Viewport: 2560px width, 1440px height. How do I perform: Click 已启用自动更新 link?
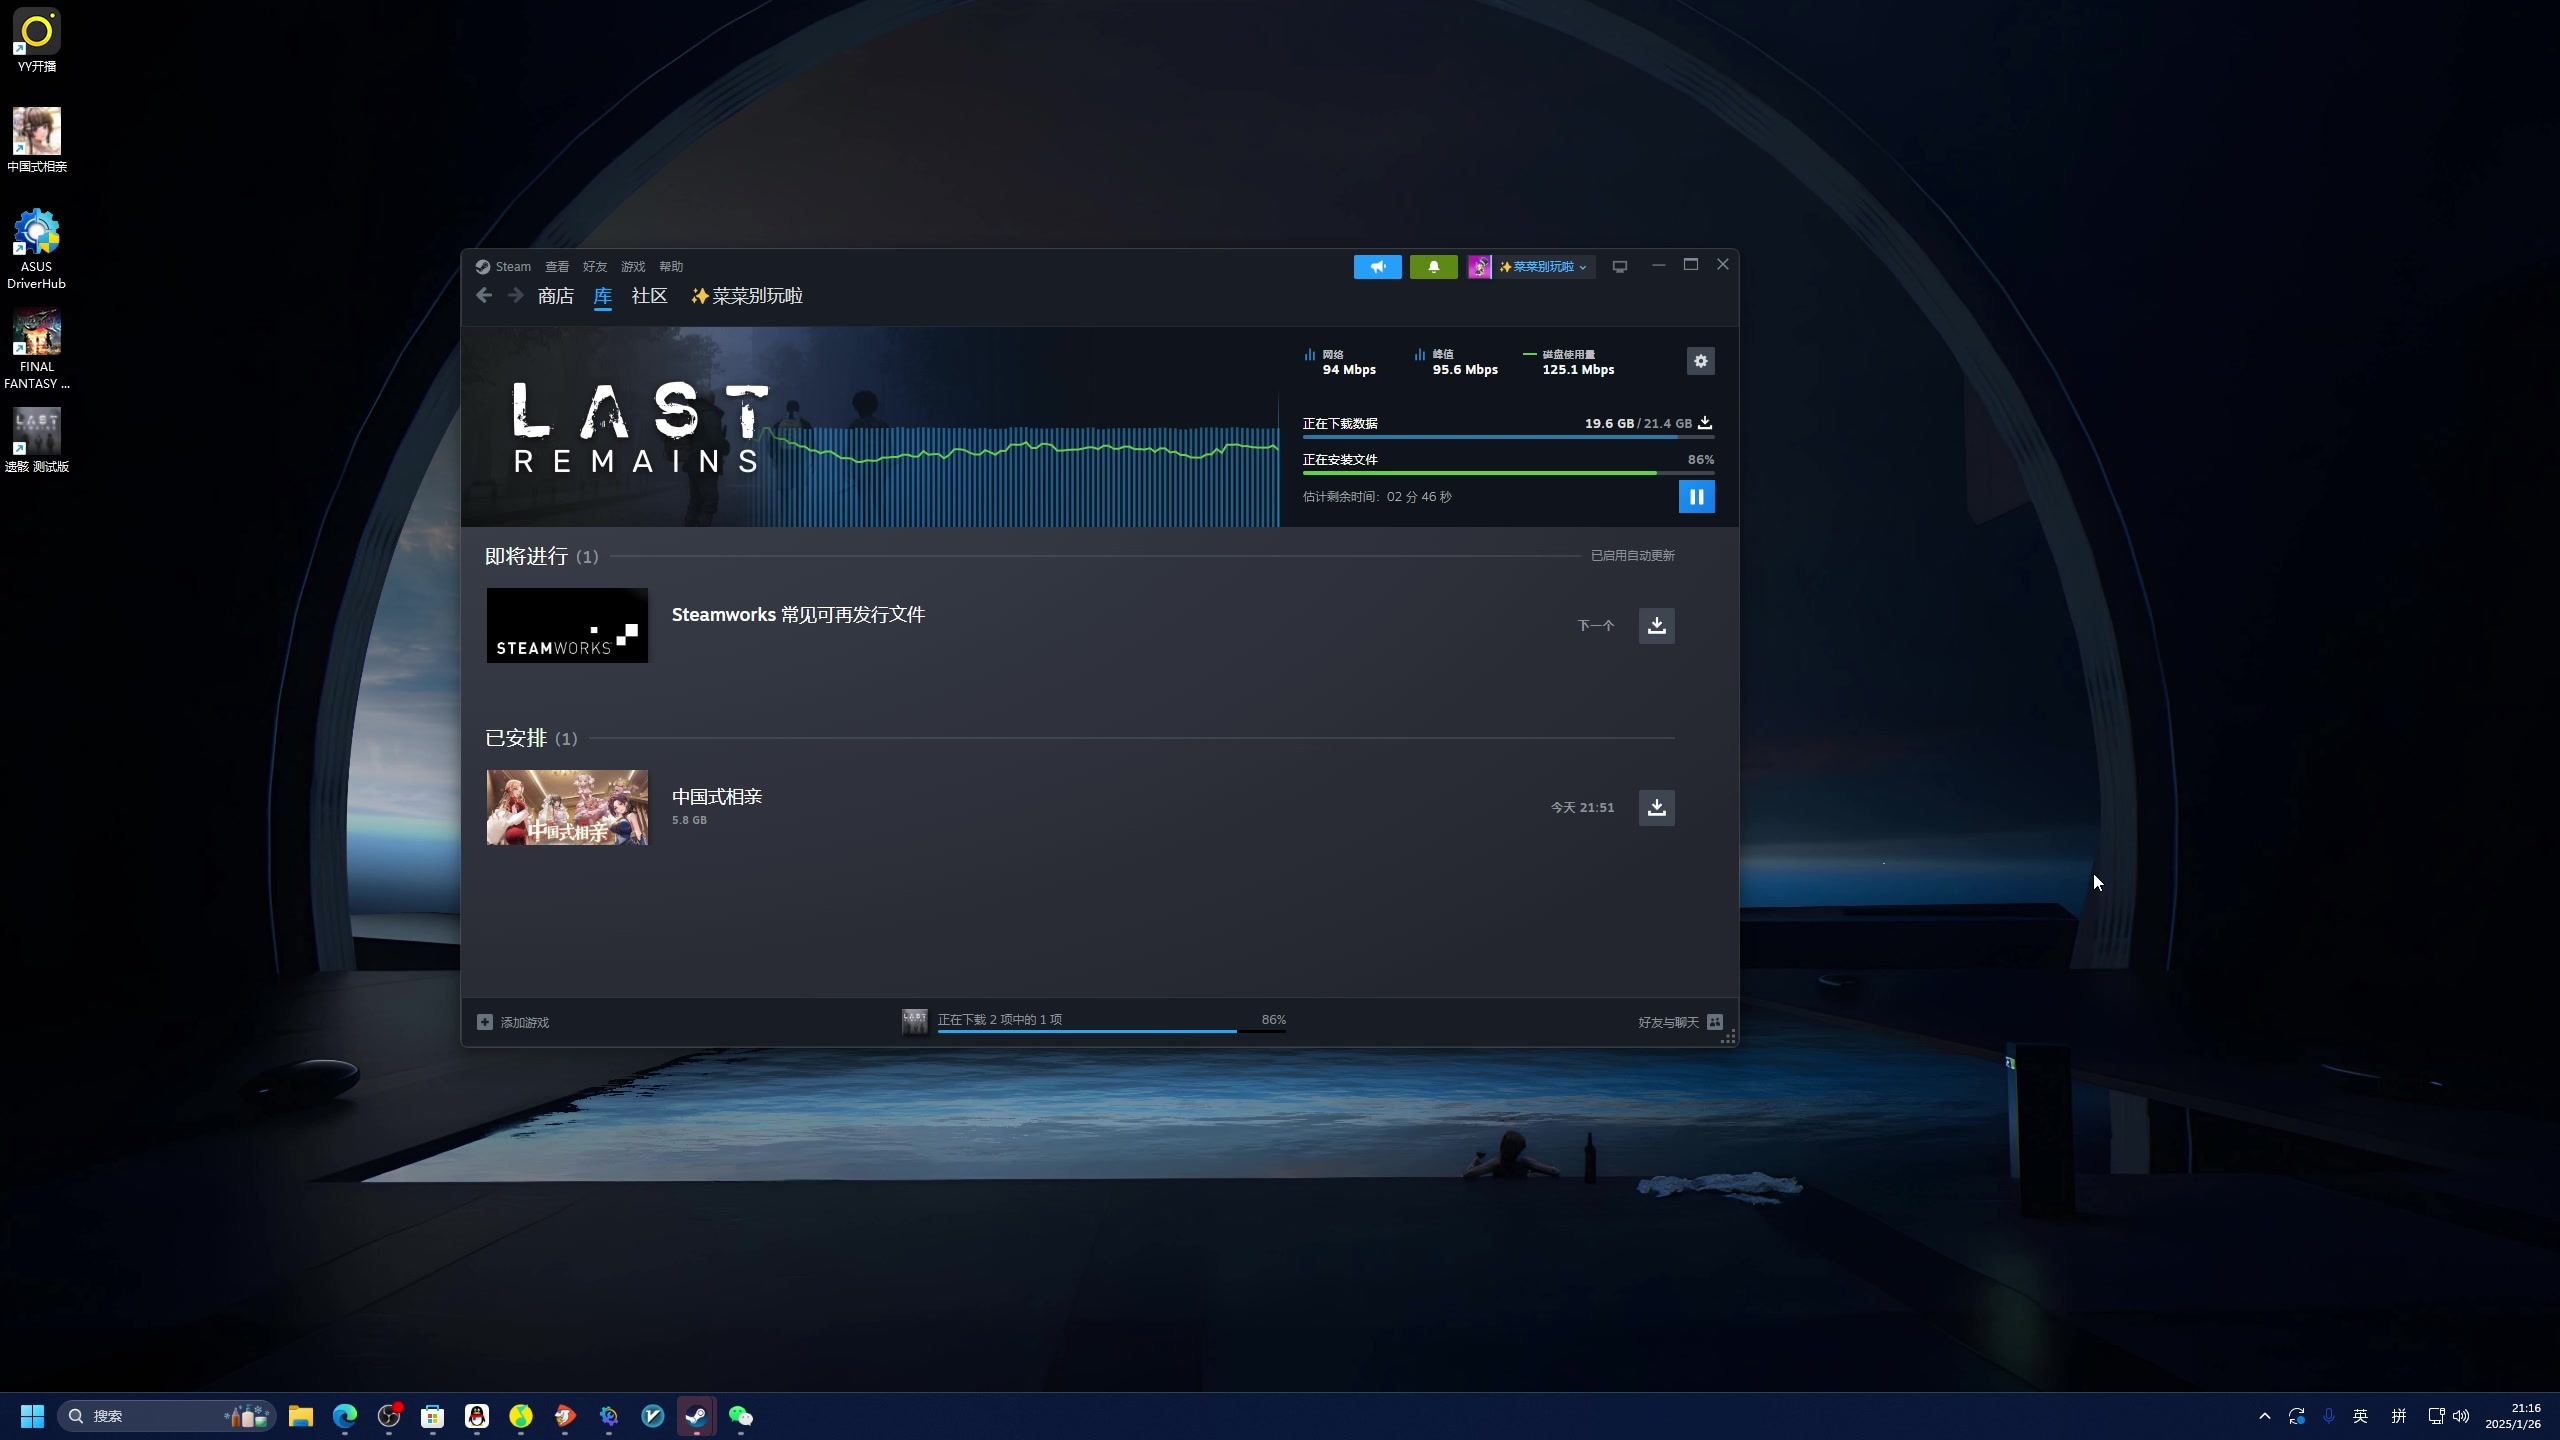point(1632,555)
